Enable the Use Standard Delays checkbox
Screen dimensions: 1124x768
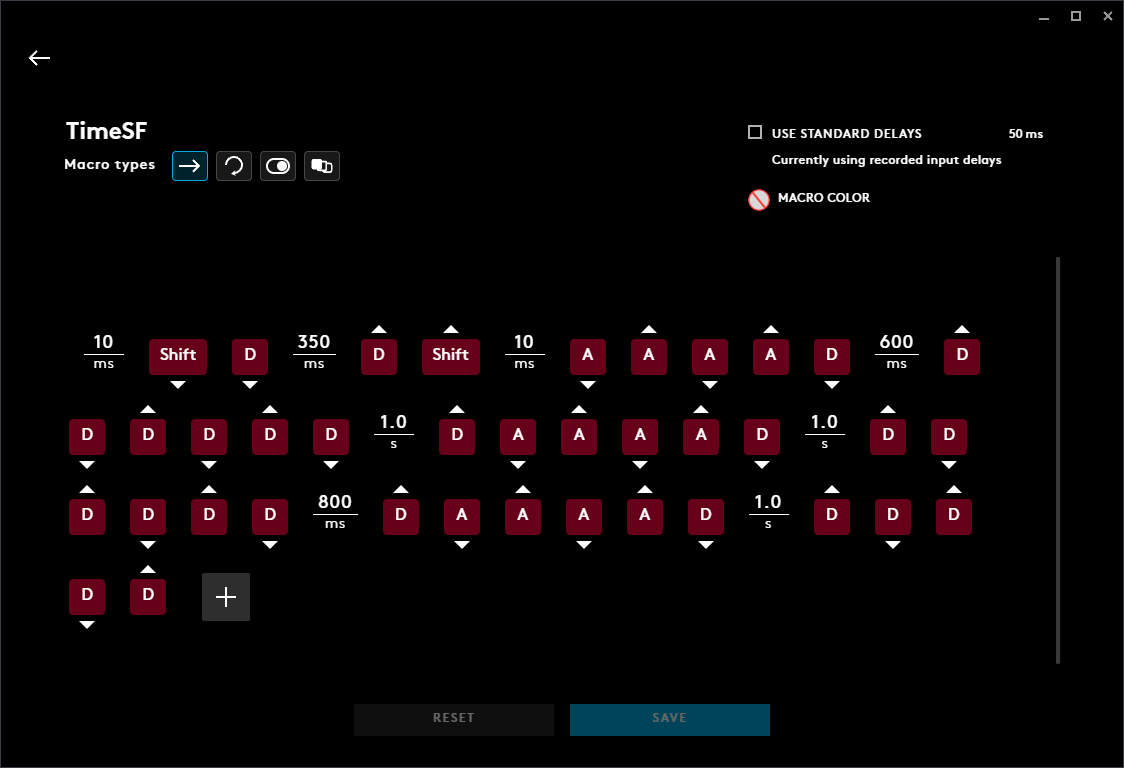coord(755,133)
